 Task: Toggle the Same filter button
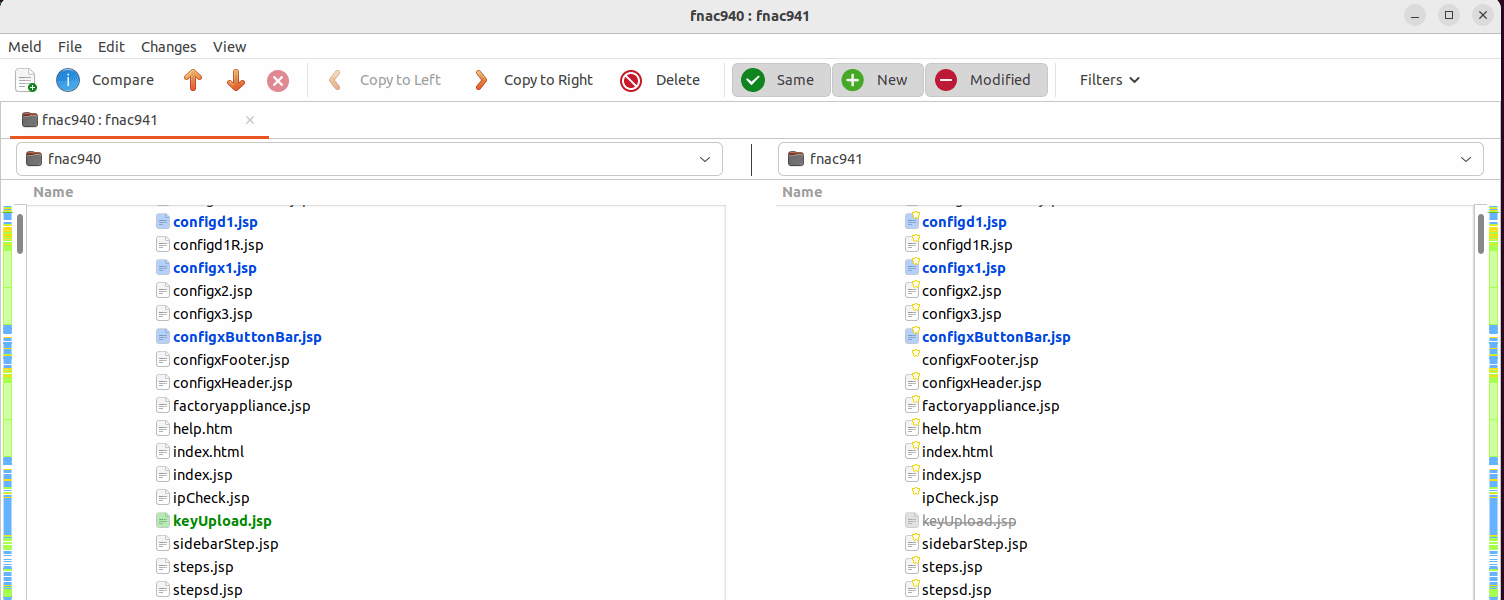(x=781, y=80)
